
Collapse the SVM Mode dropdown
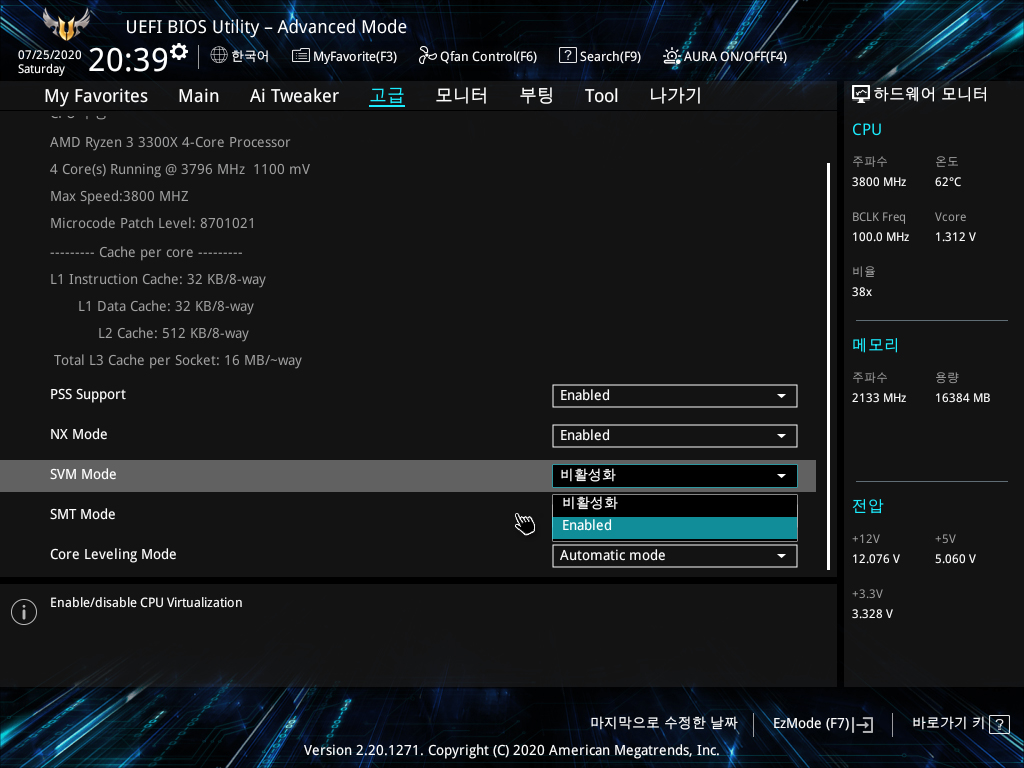point(675,475)
